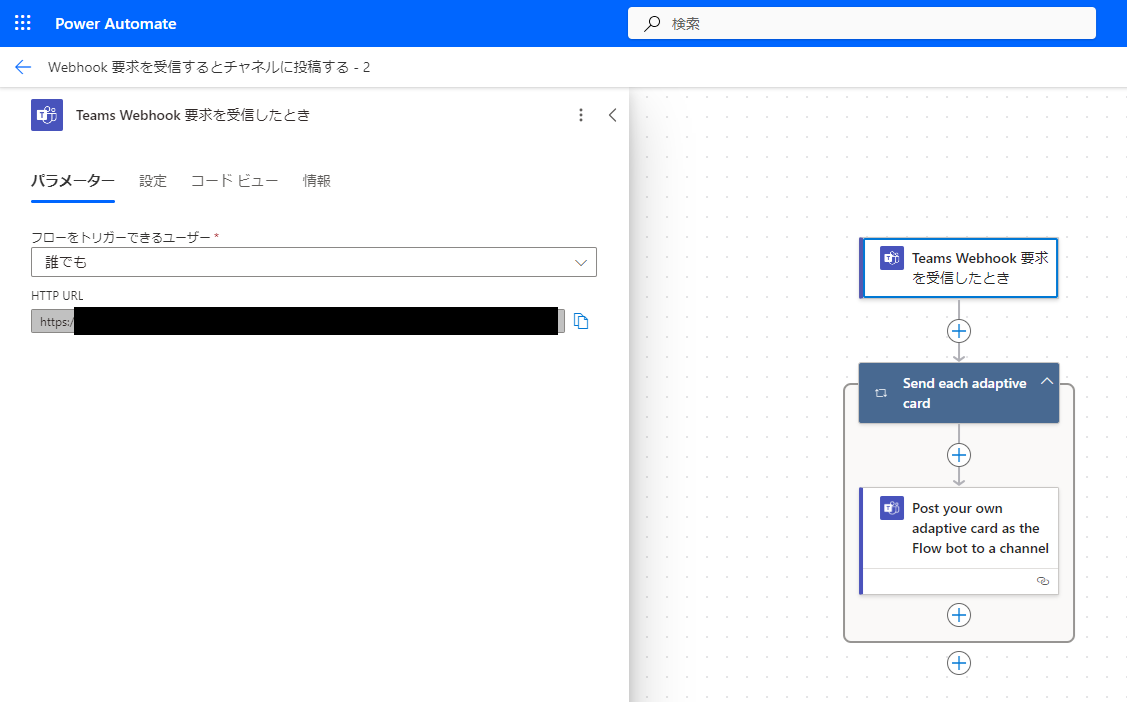Select Post your own adaptive card action
The height and width of the screenshot is (702, 1127).
[959, 540]
